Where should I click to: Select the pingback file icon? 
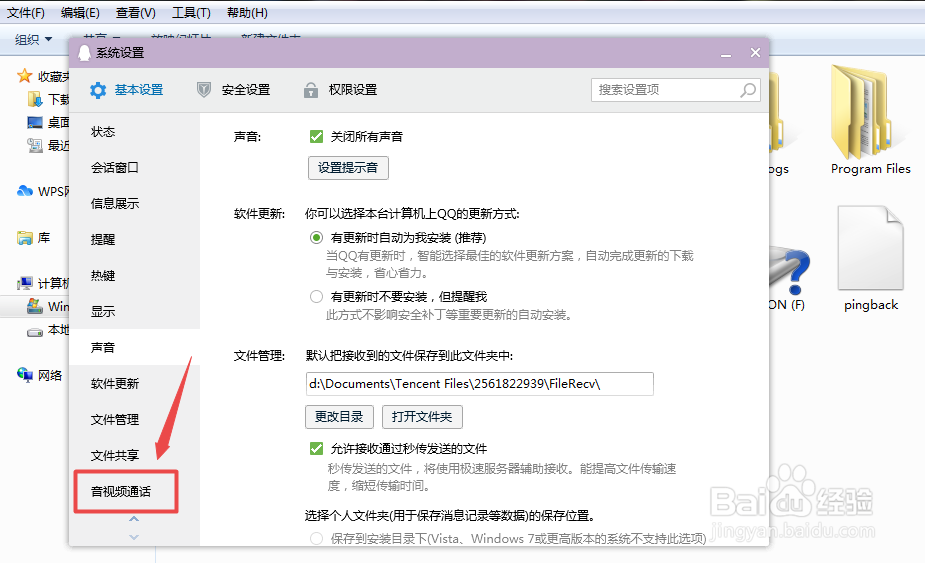(871, 248)
